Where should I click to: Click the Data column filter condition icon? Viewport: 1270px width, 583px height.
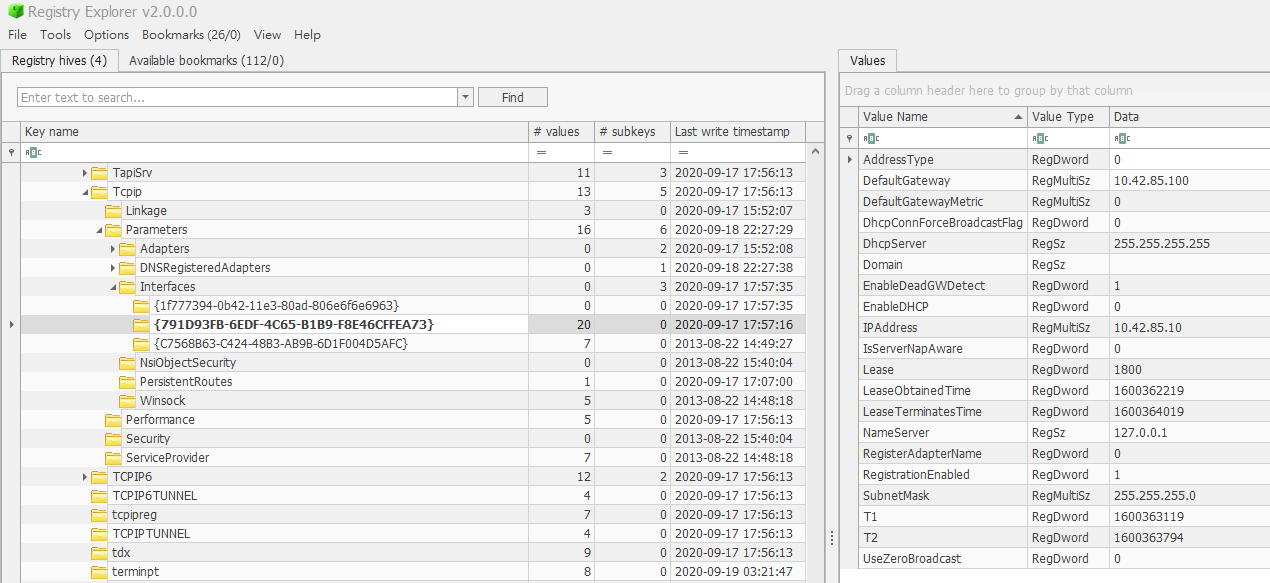click(x=1121, y=138)
